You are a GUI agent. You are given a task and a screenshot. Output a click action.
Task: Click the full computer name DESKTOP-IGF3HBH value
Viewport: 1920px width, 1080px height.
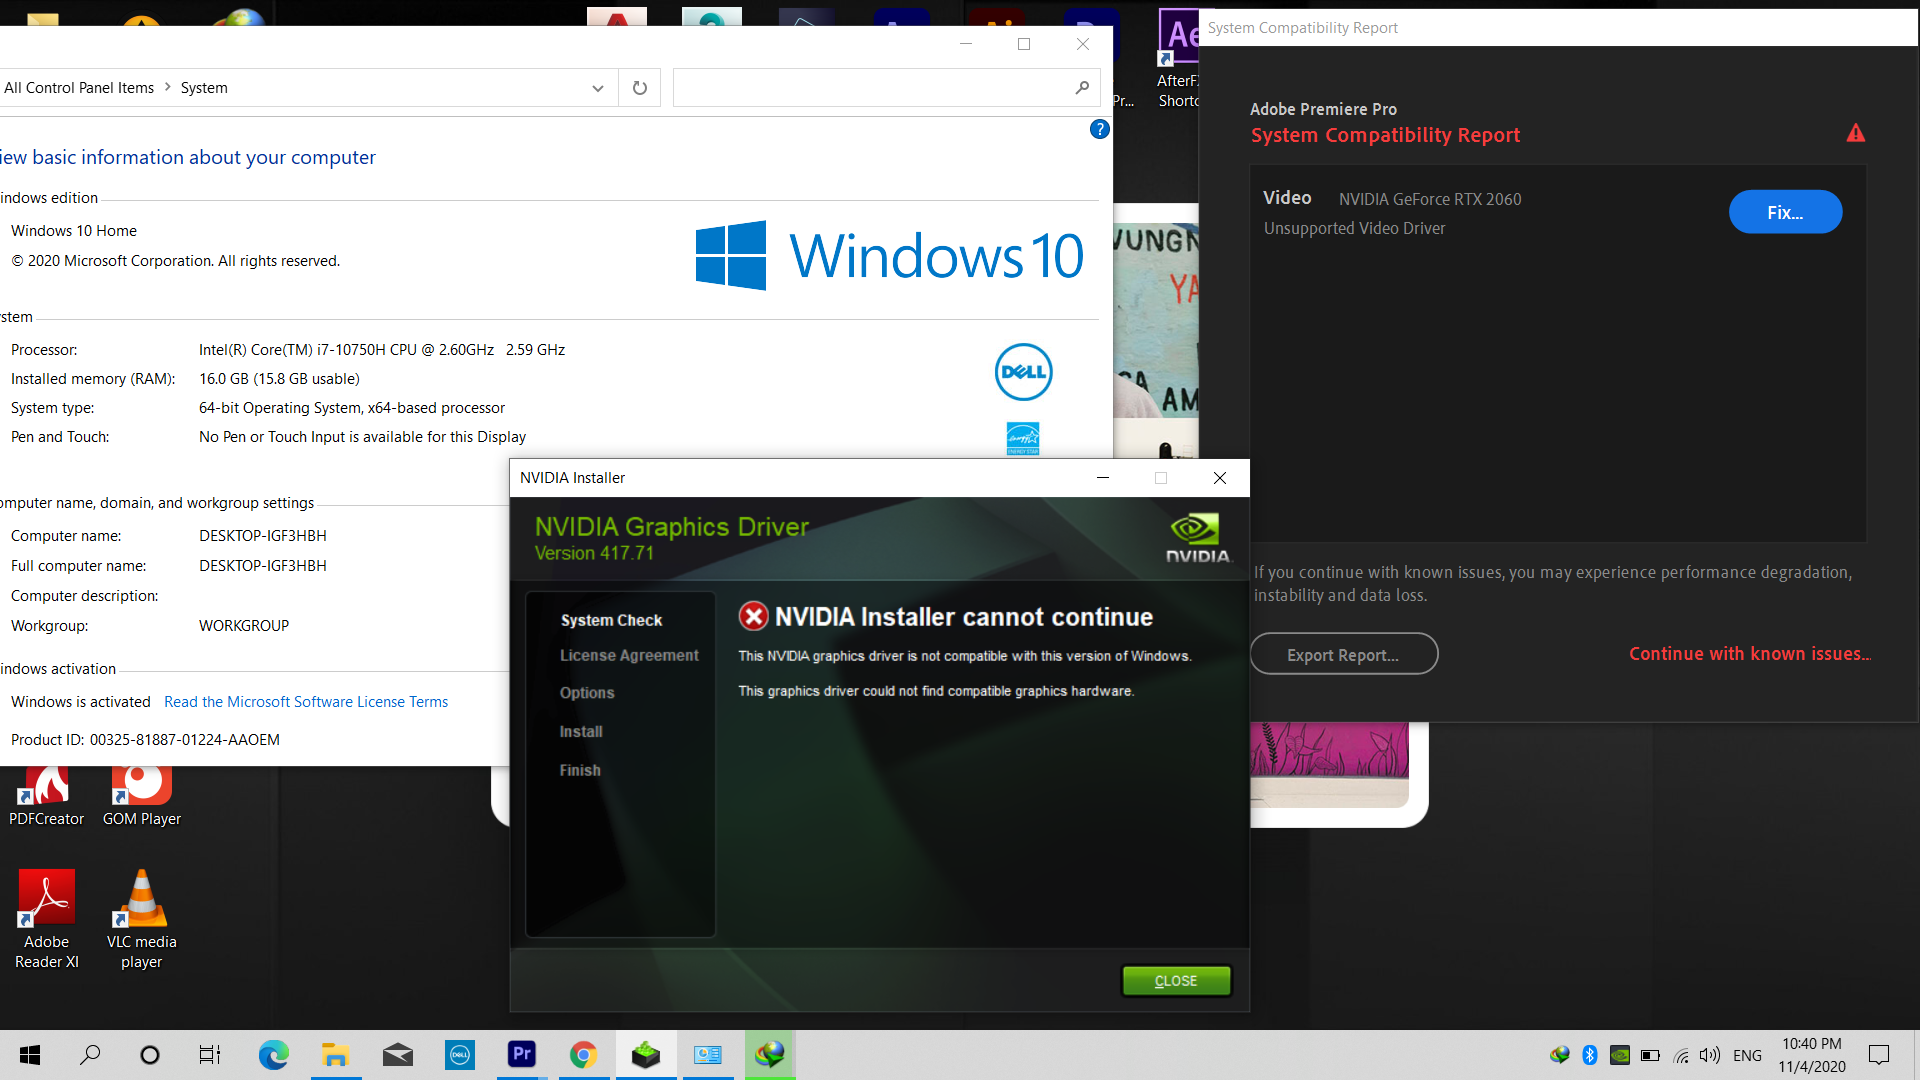pos(263,566)
